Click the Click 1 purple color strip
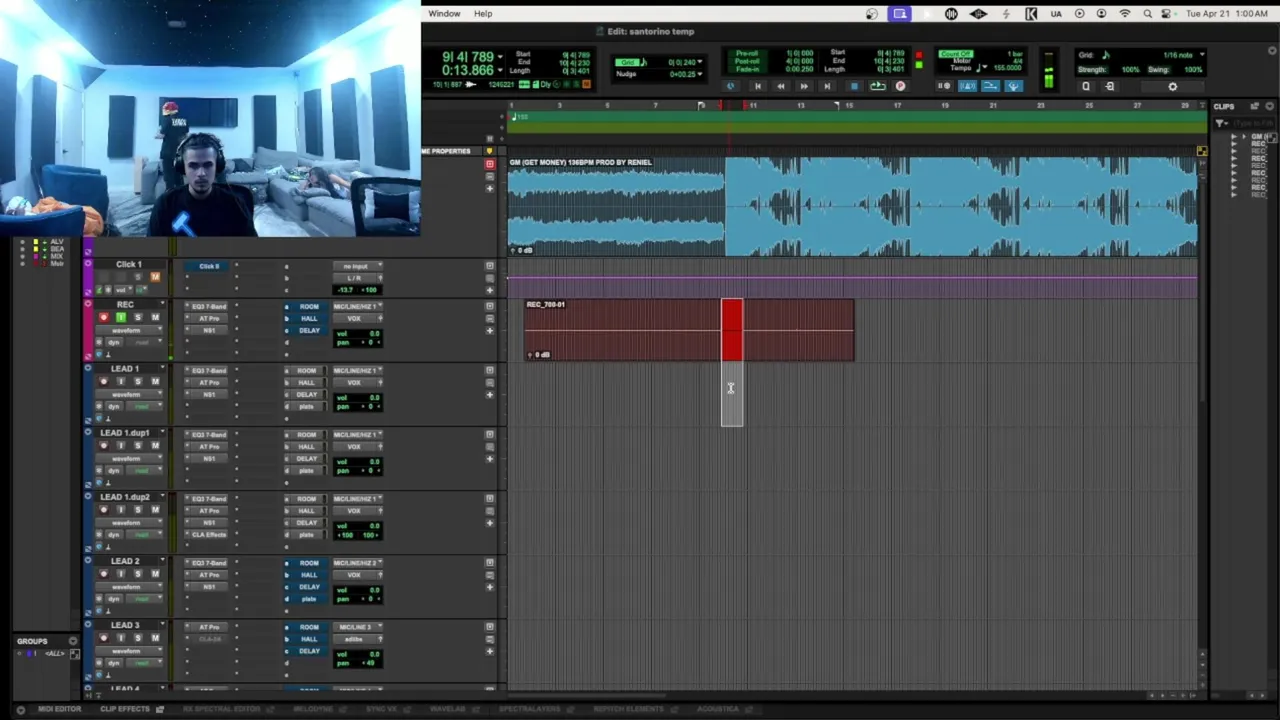This screenshot has height=720, width=1280. click(x=88, y=275)
